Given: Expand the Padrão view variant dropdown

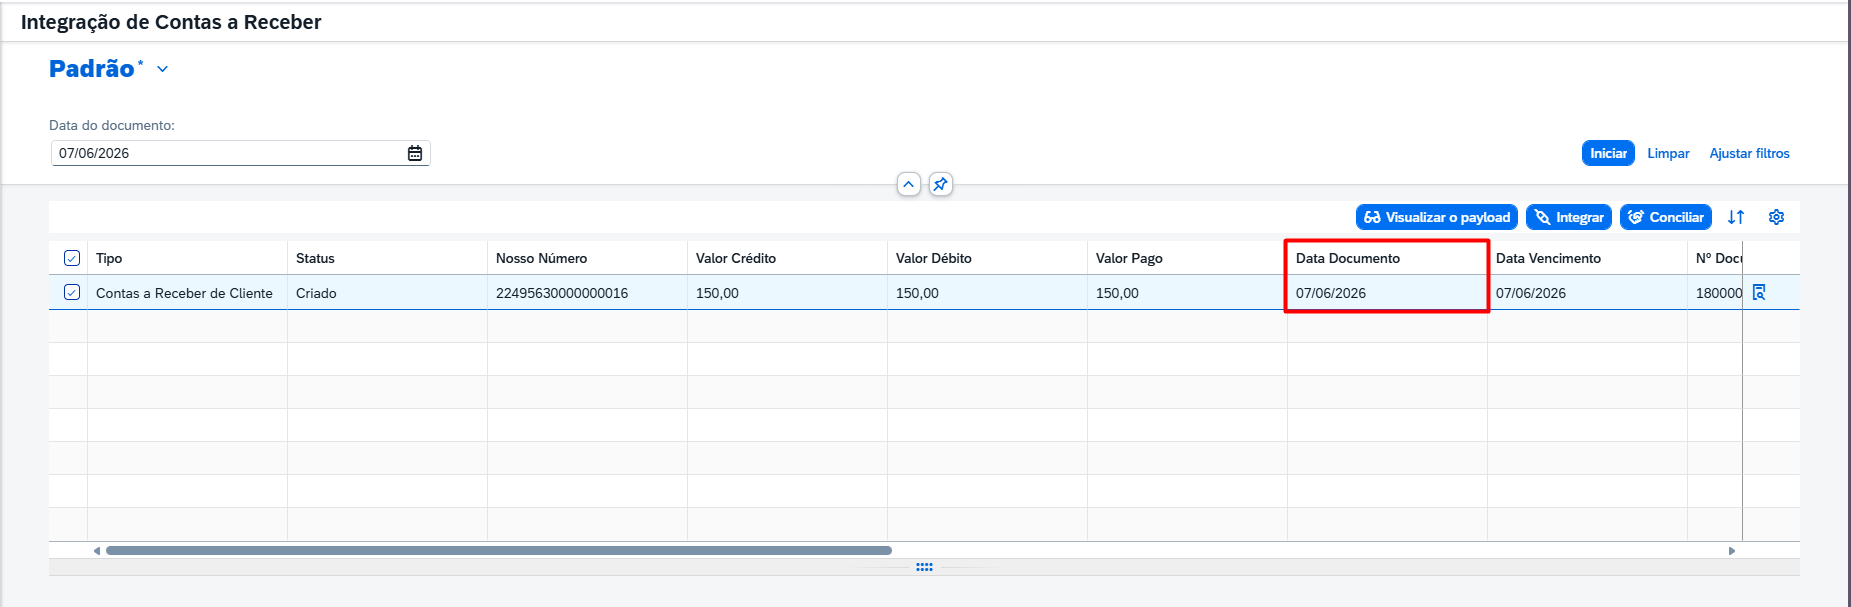Looking at the screenshot, I should click(162, 69).
